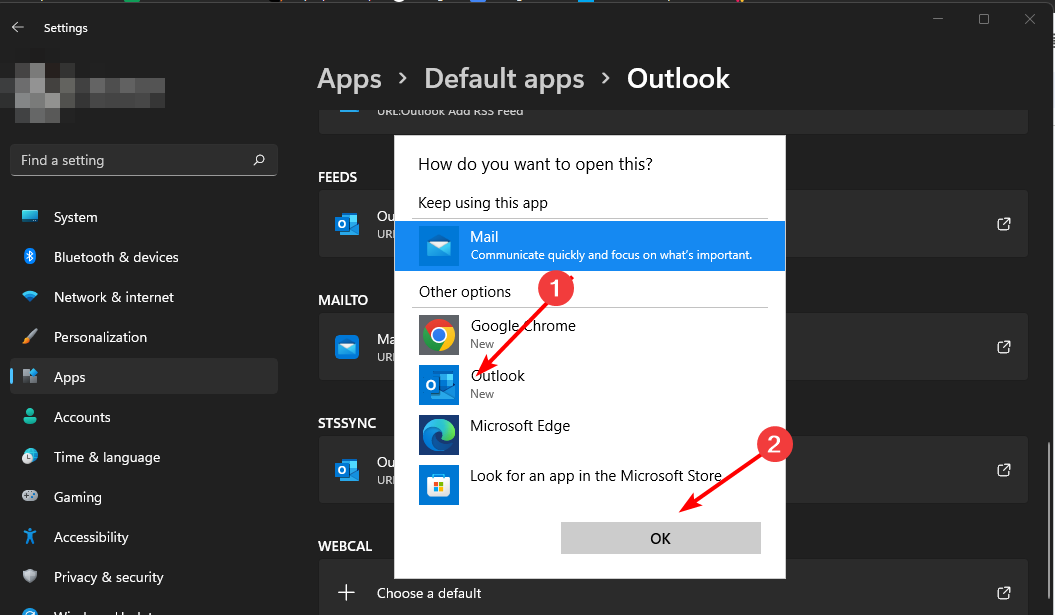
Task: Confirm the selection with OK
Action: (x=661, y=538)
